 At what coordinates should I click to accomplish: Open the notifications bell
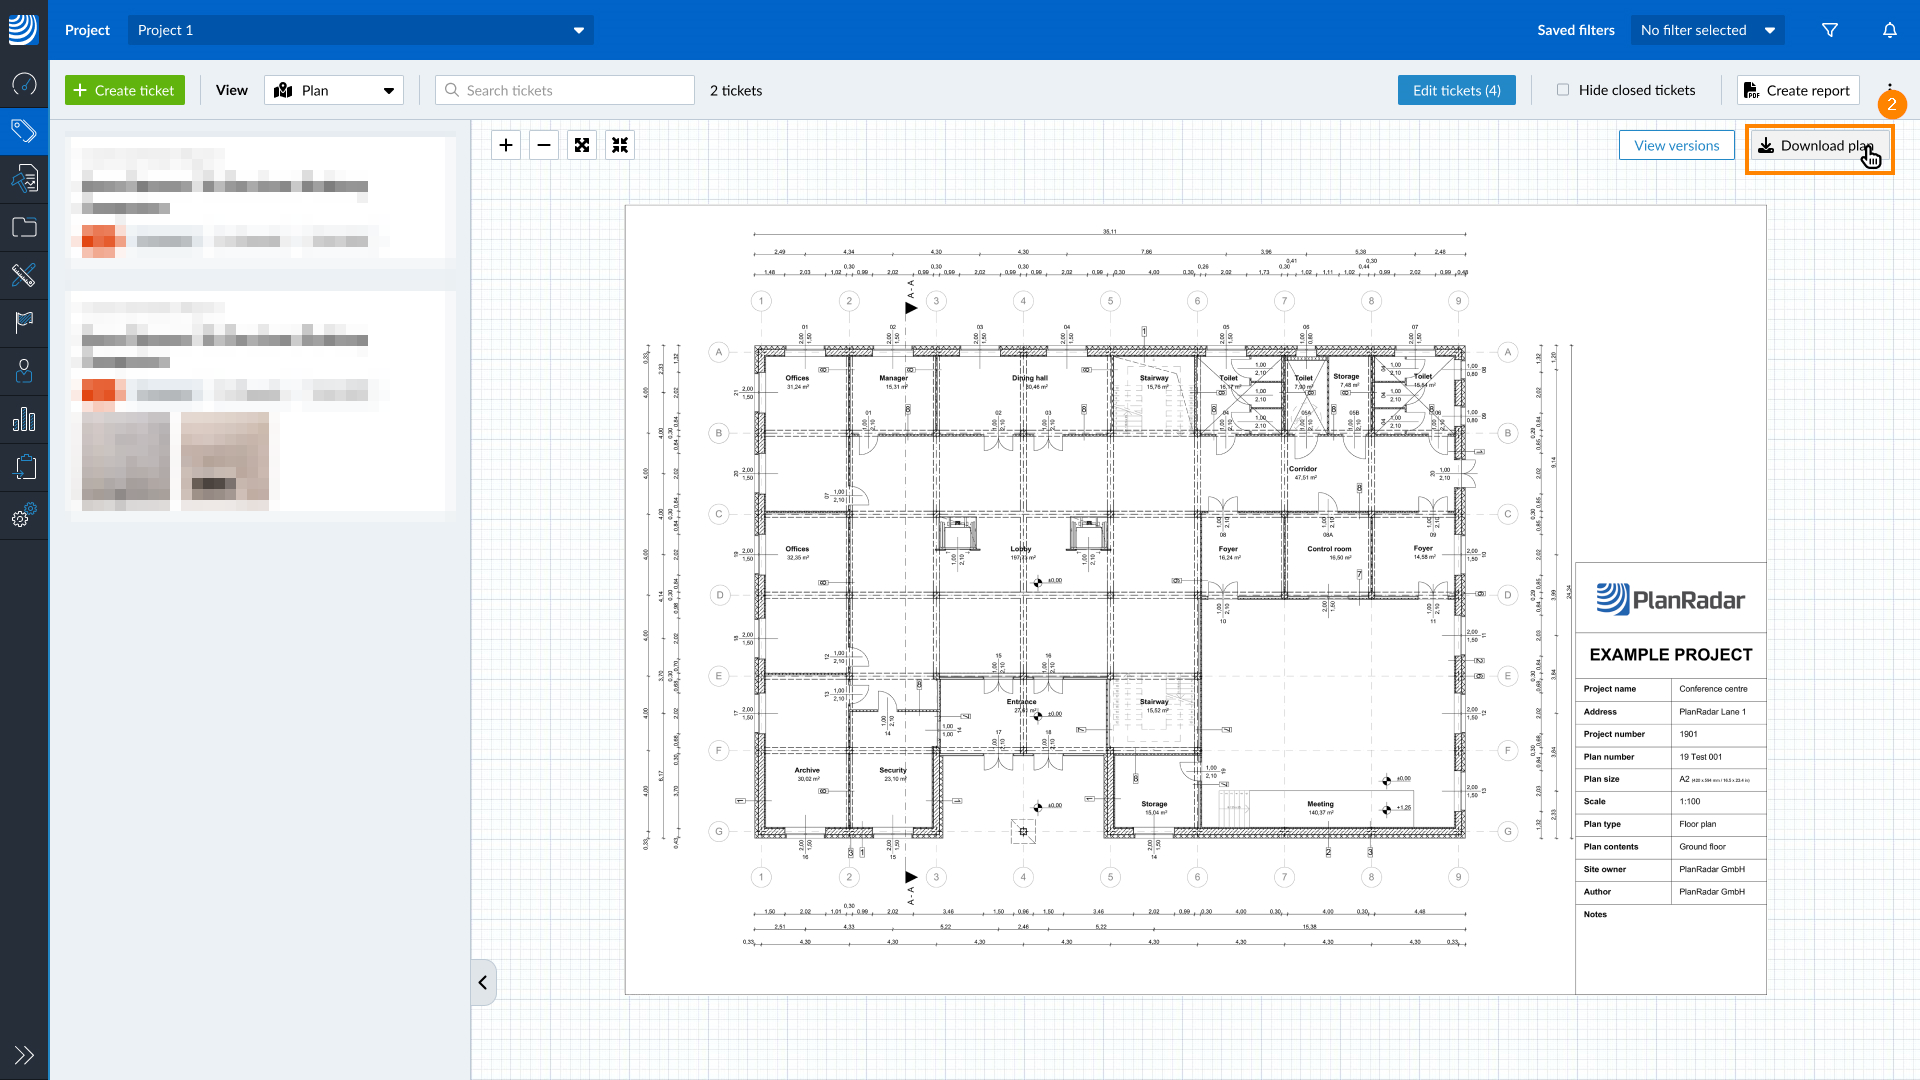(1890, 30)
